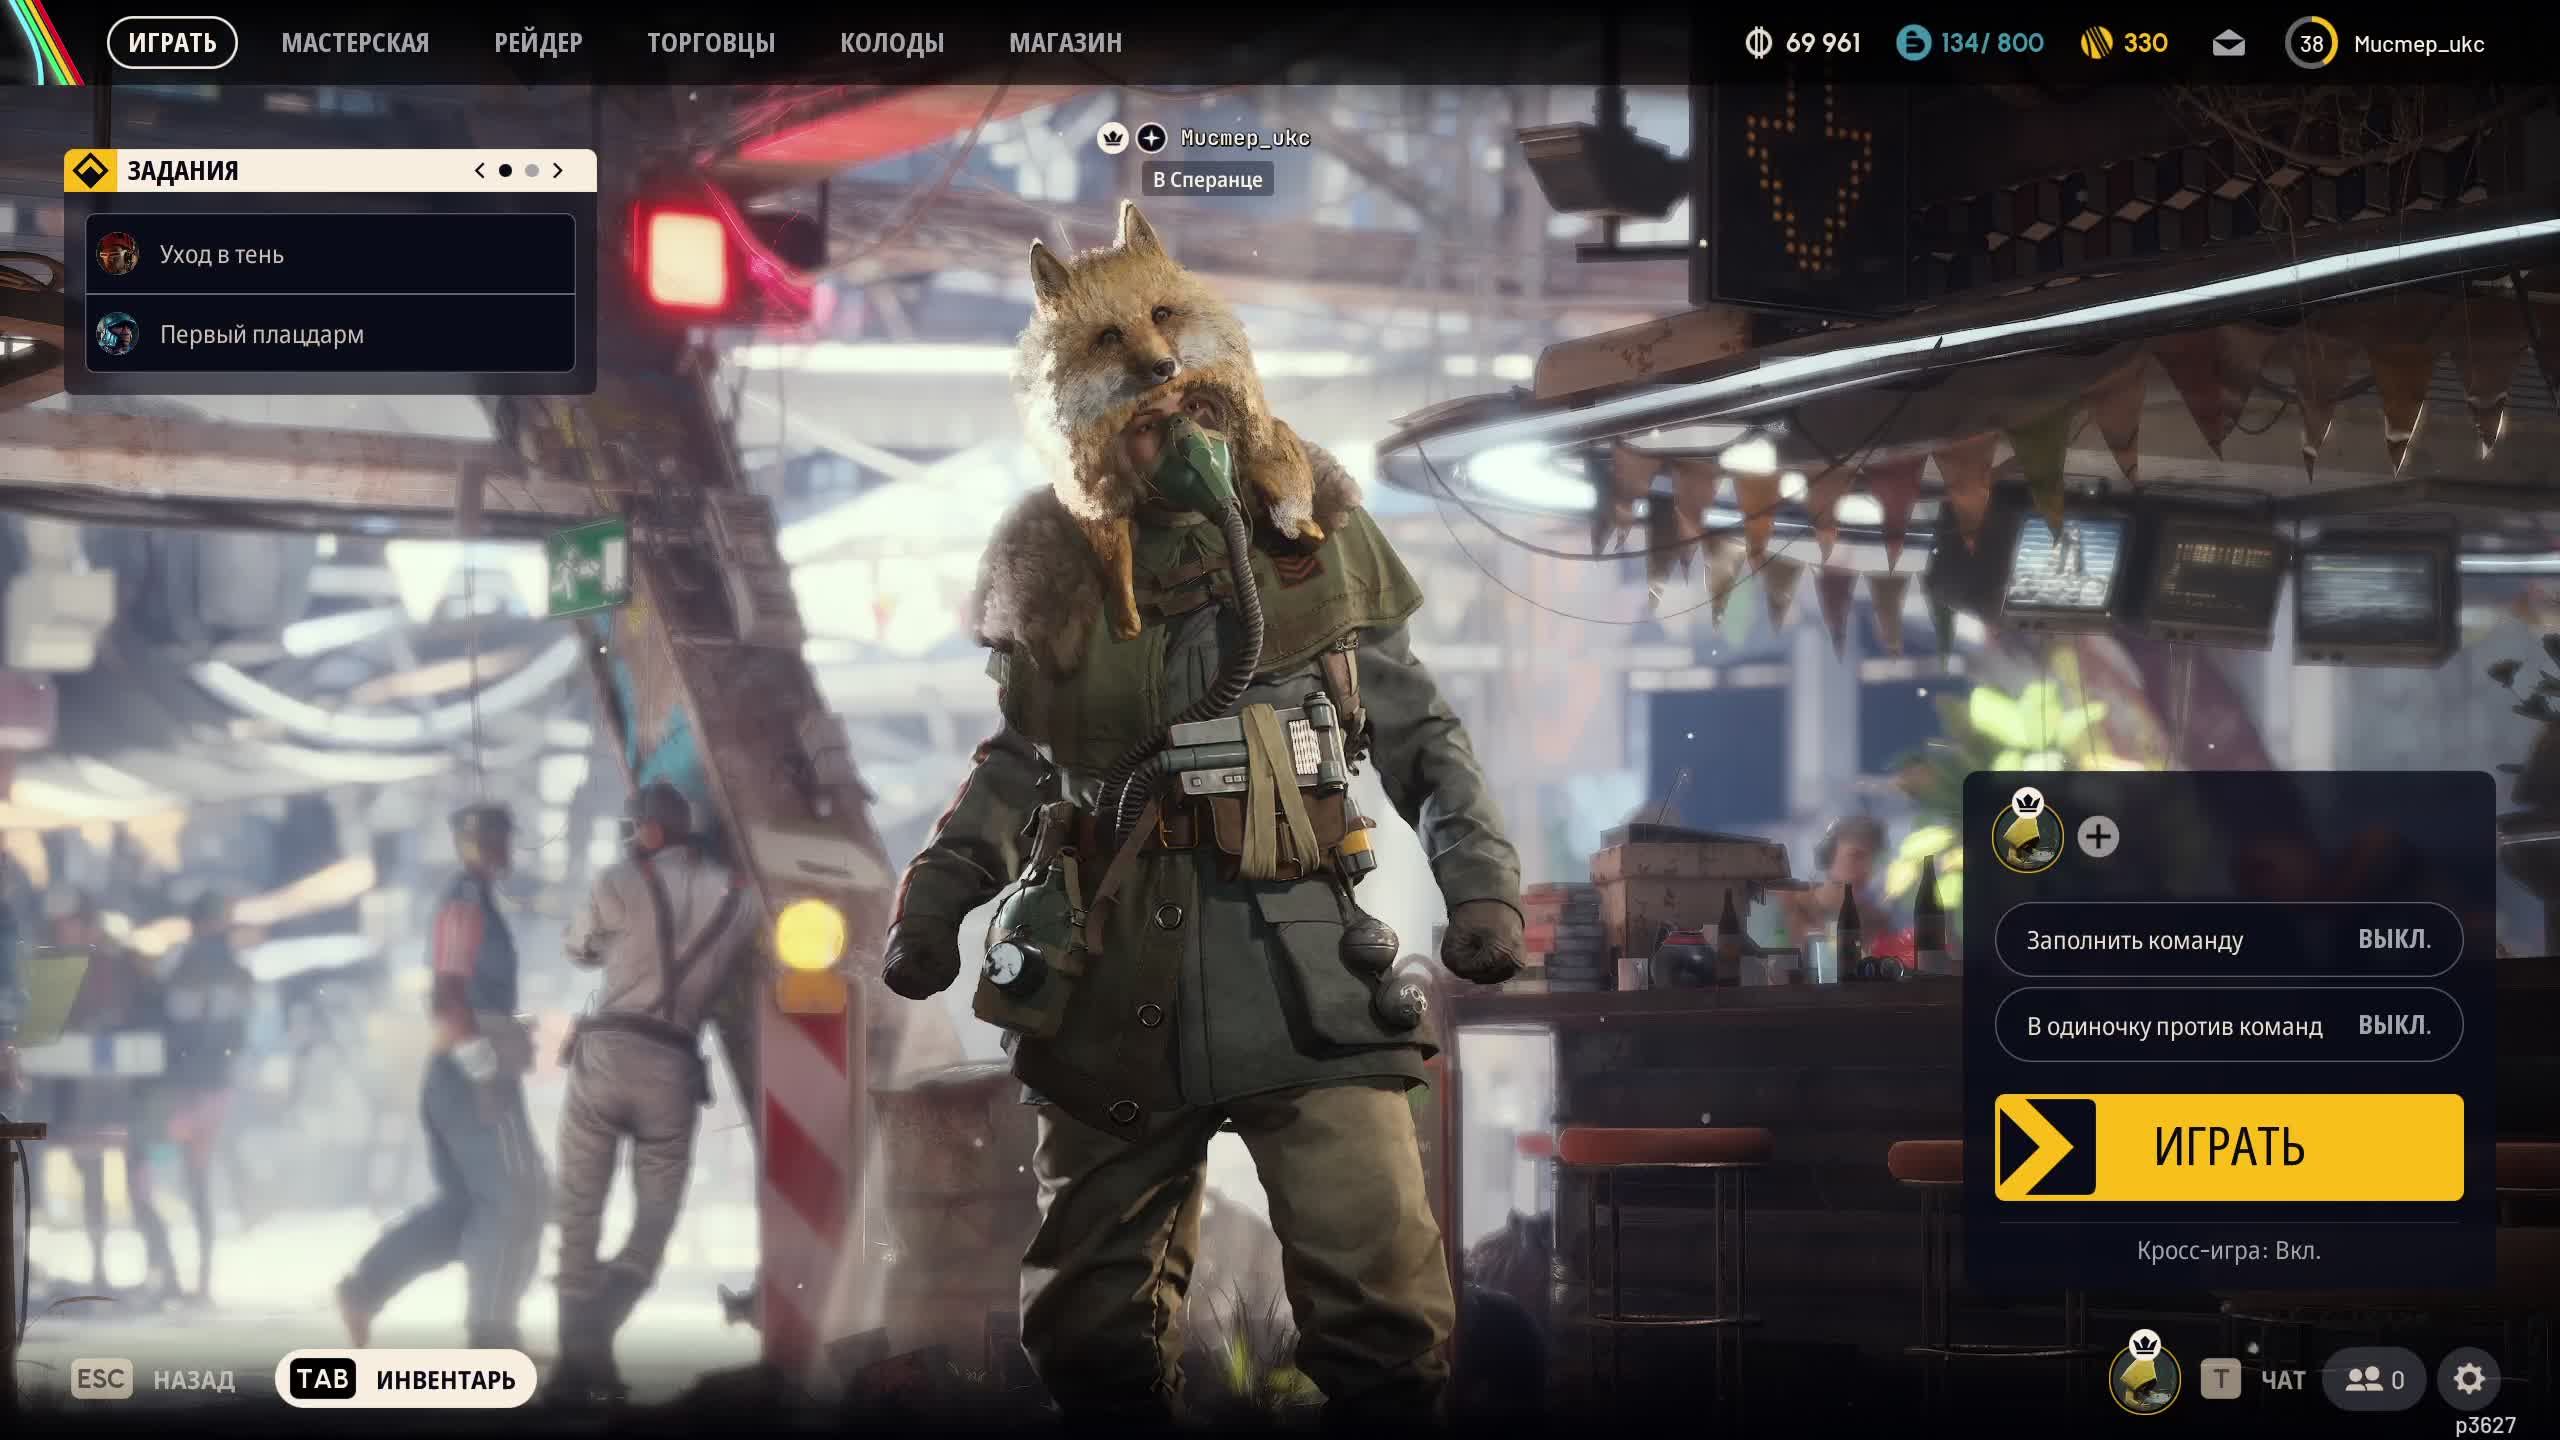Go to previous quests page arrow

click(x=480, y=171)
